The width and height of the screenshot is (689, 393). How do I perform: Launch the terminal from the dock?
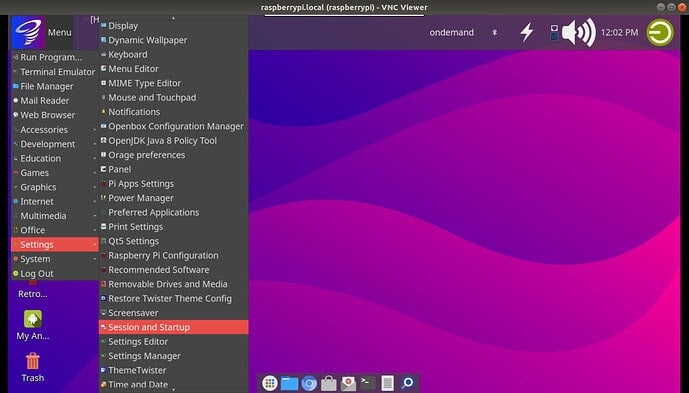(x=368, y=383)
